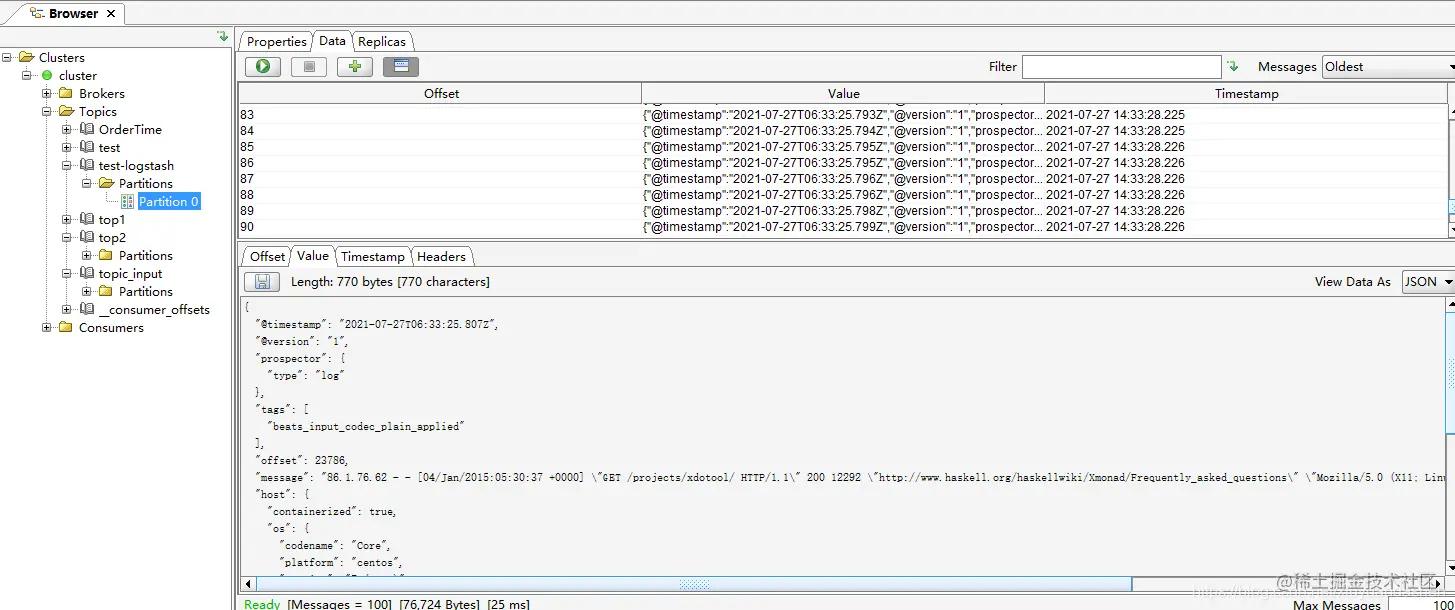Click the Offset column header
This screenshot has height=610, width=1455.
click(x=441, y=93)
